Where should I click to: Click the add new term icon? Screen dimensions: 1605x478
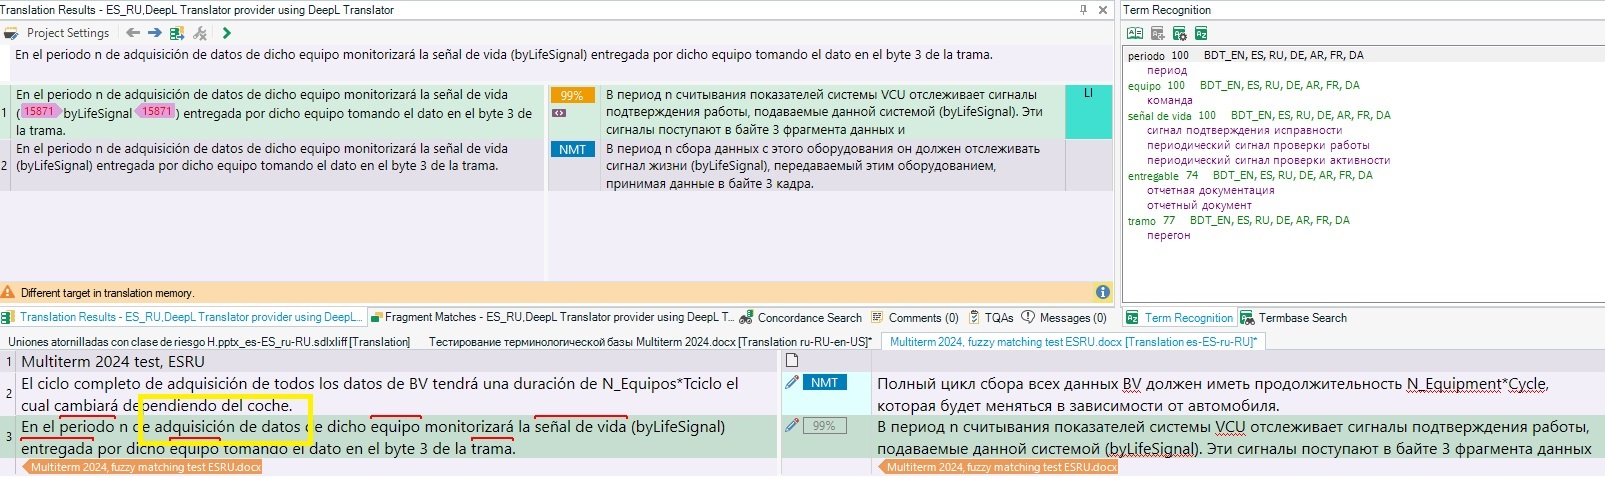(x=1157, y=33)
